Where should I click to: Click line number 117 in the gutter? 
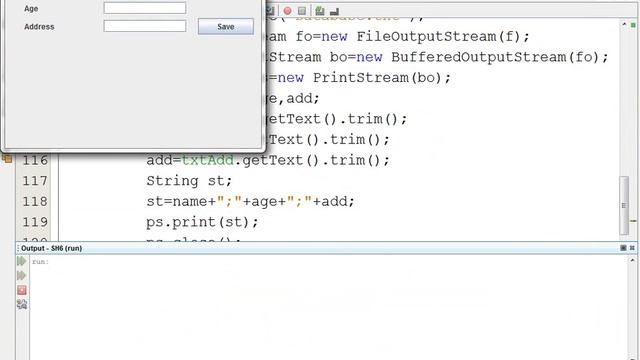coord(35,181)
